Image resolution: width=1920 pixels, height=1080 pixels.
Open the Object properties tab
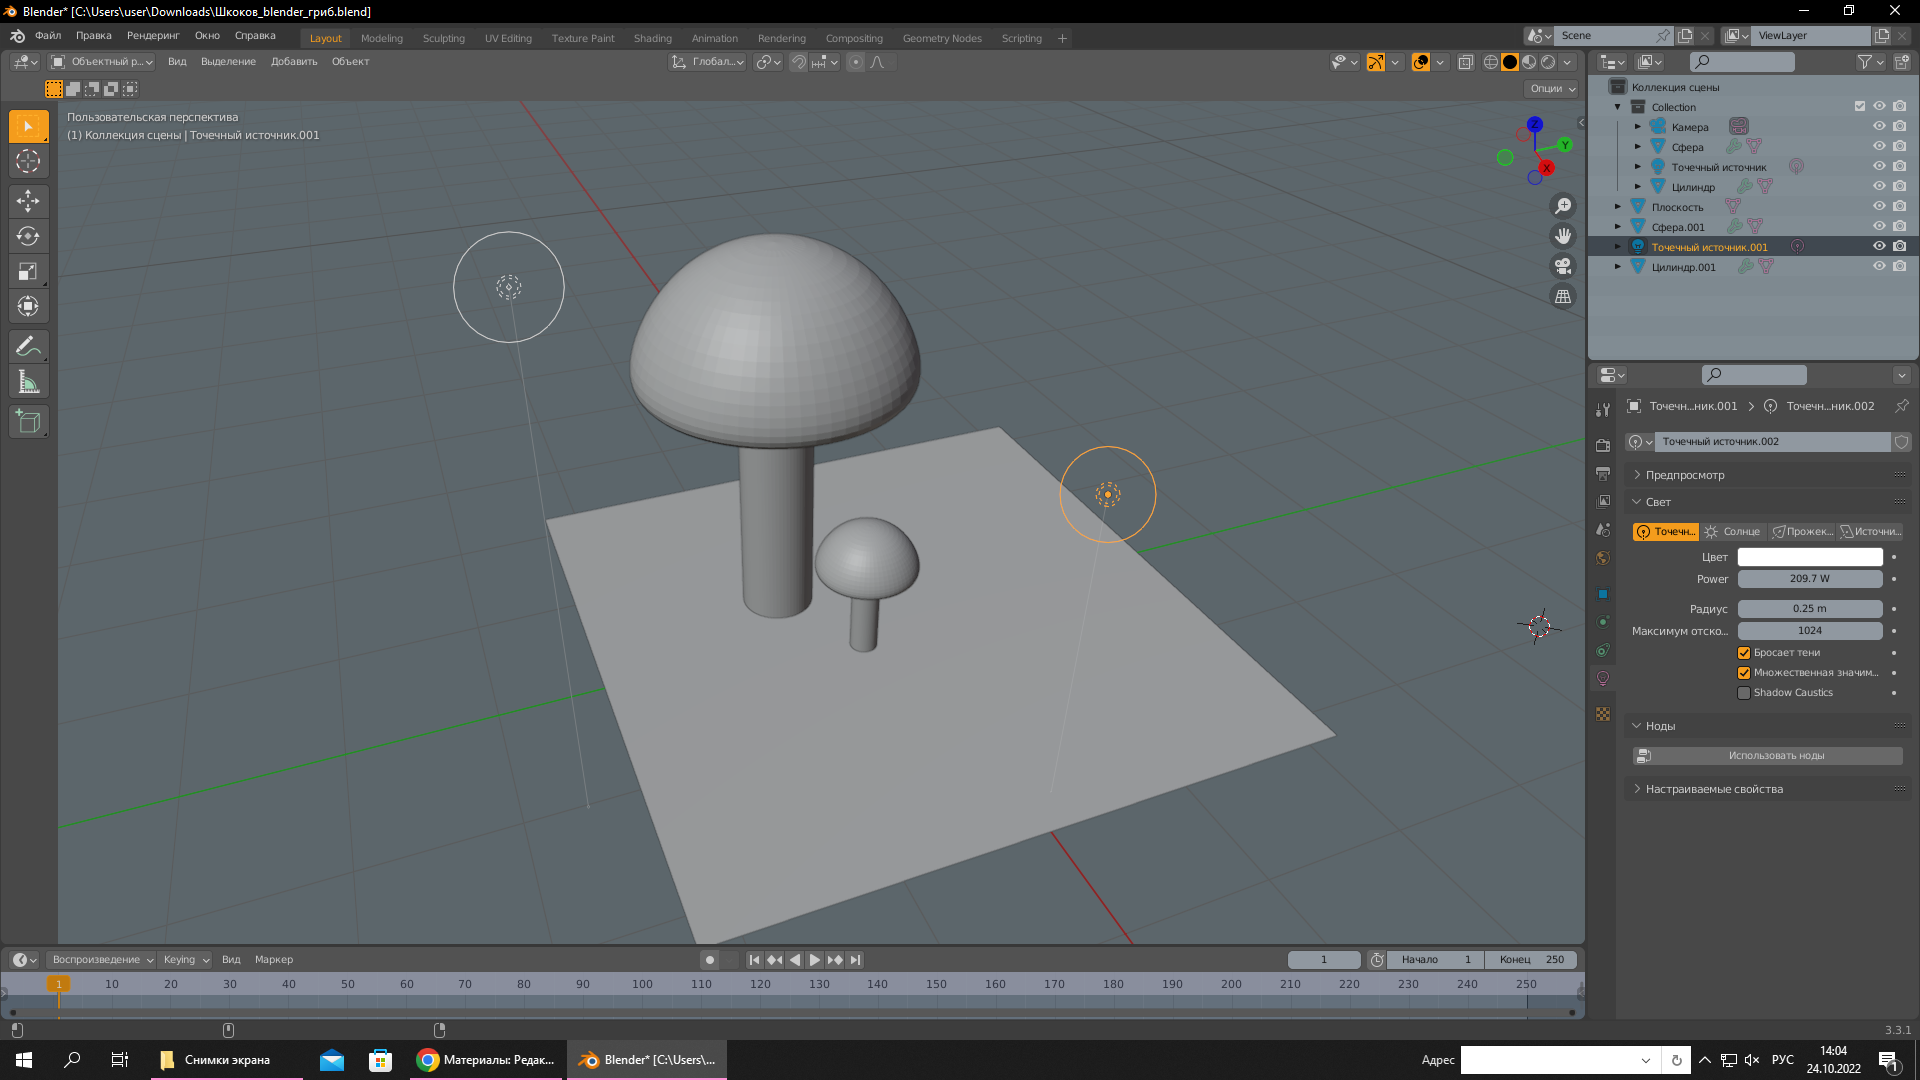pos(1603,594)
